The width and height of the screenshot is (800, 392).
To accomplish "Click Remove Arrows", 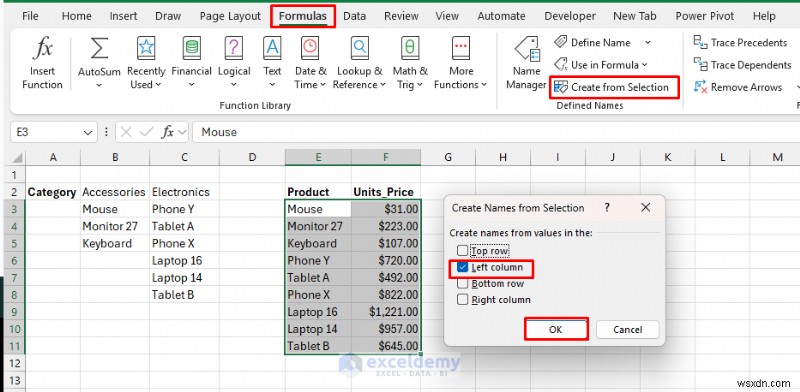I will tap(737, 87).
